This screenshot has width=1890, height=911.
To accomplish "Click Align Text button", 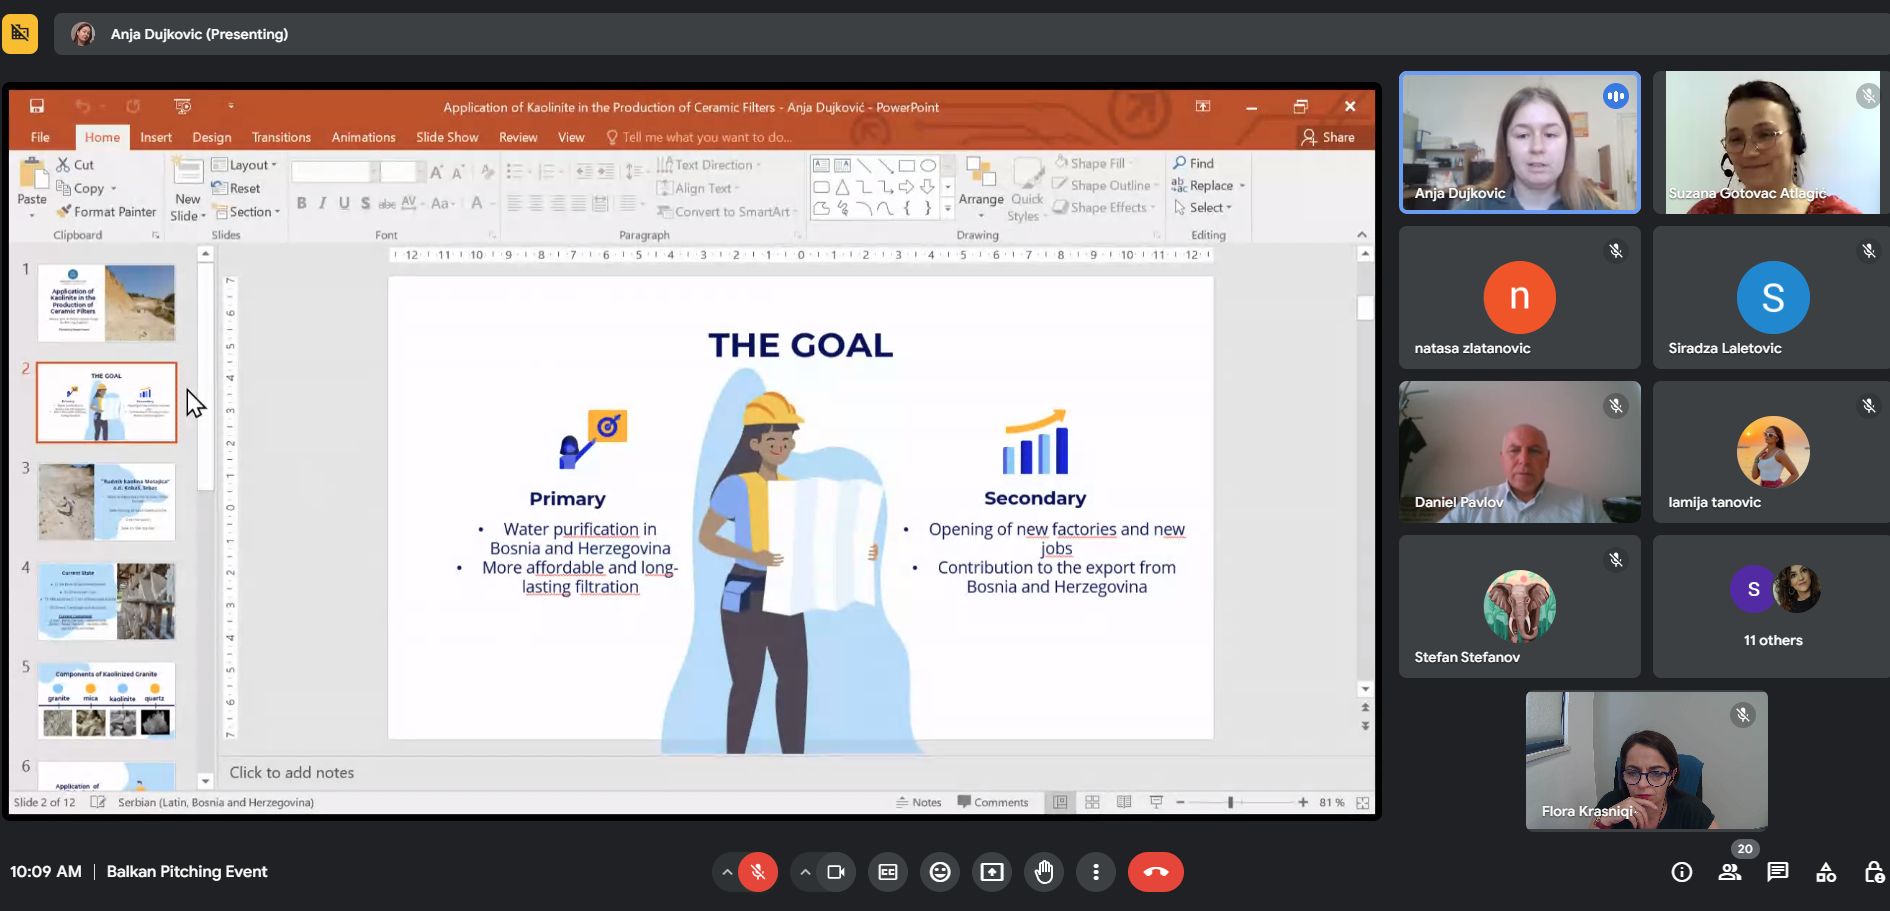I will click(x=698, y=188).
